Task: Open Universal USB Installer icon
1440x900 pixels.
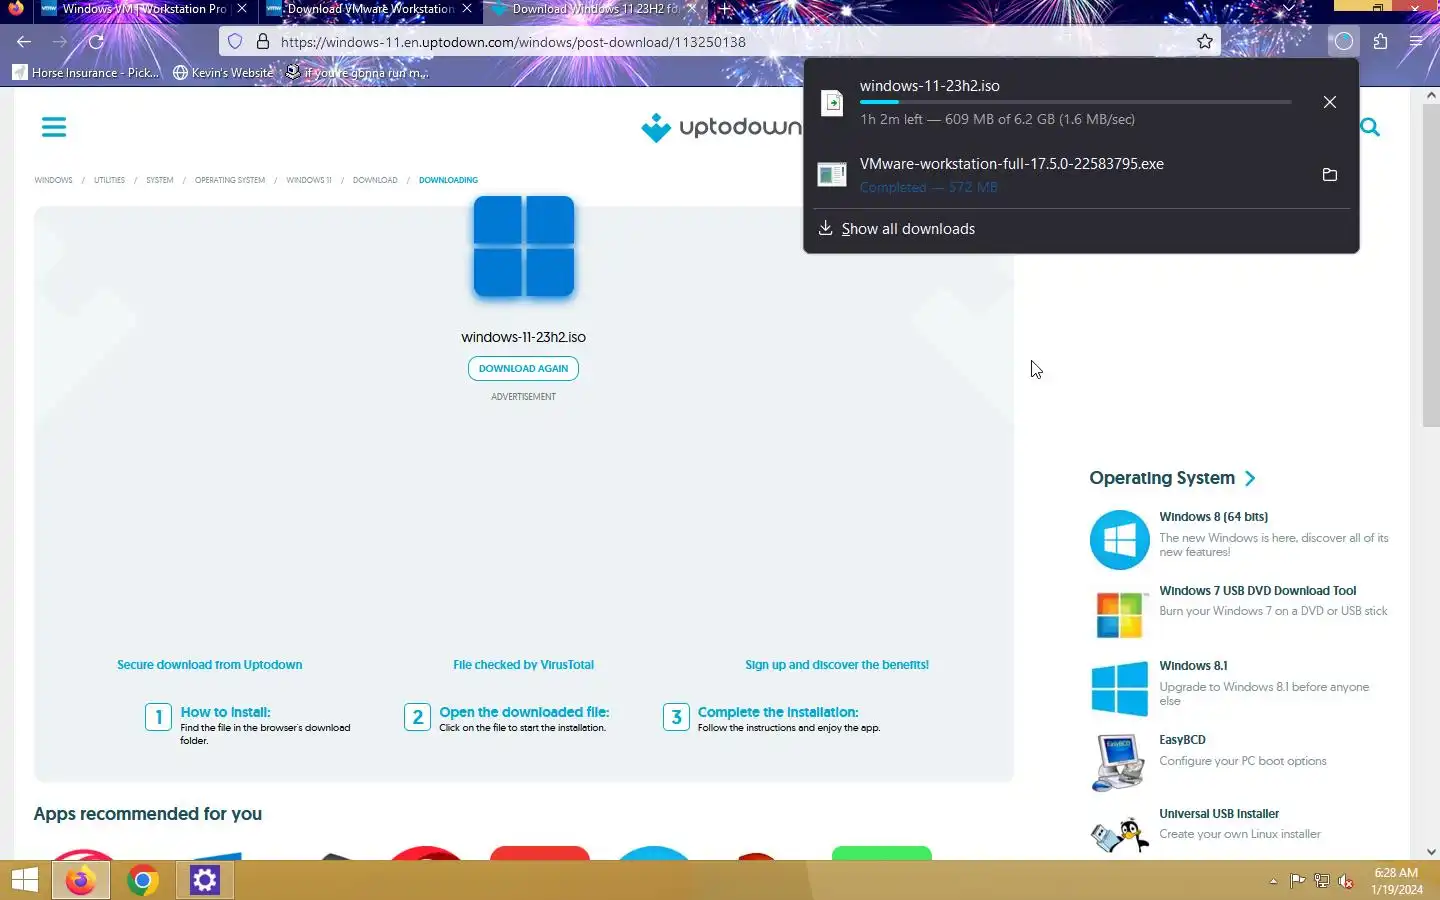Action: 1119,834
